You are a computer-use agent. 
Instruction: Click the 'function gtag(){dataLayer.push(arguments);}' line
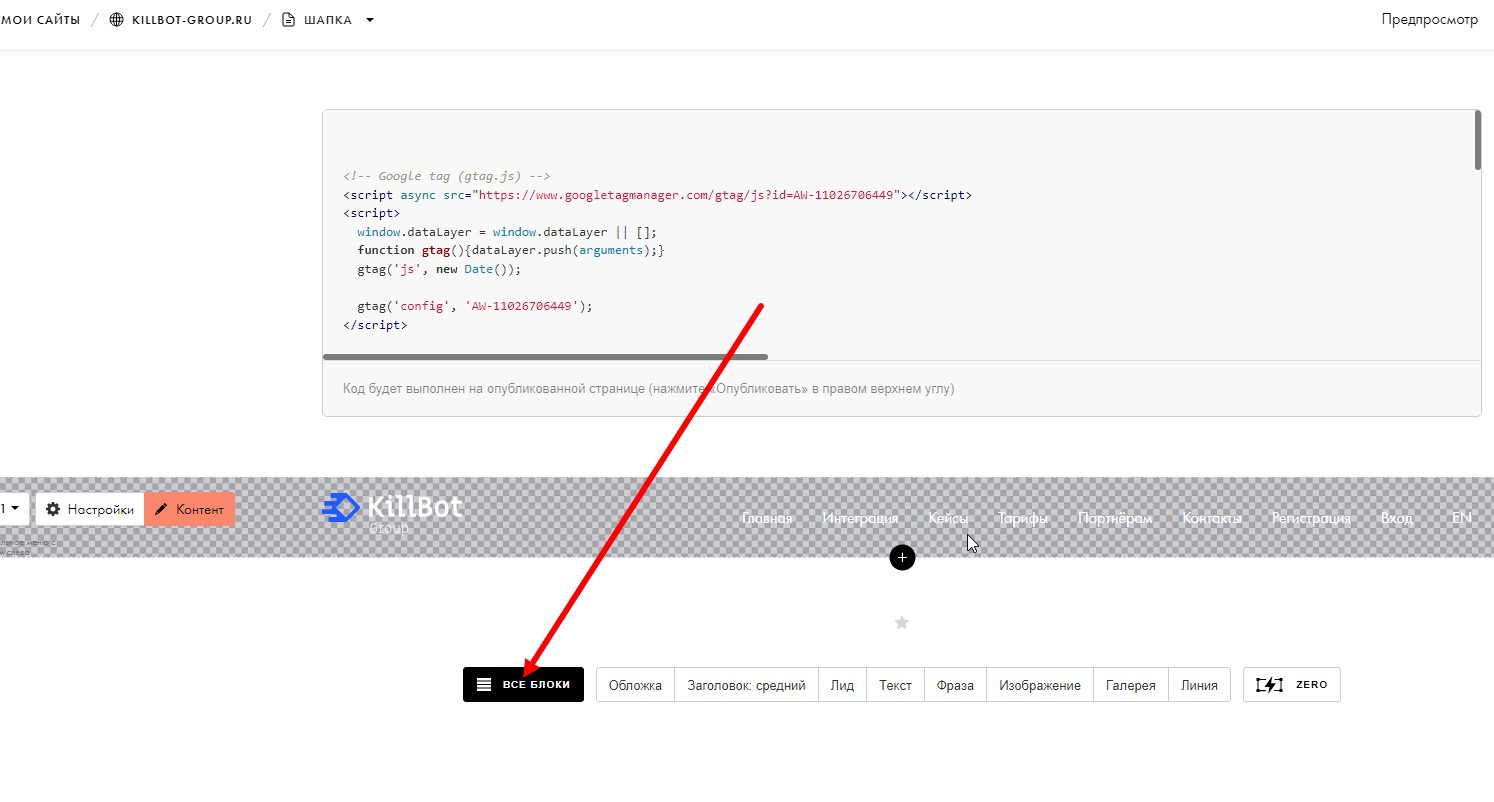point(510,250)
